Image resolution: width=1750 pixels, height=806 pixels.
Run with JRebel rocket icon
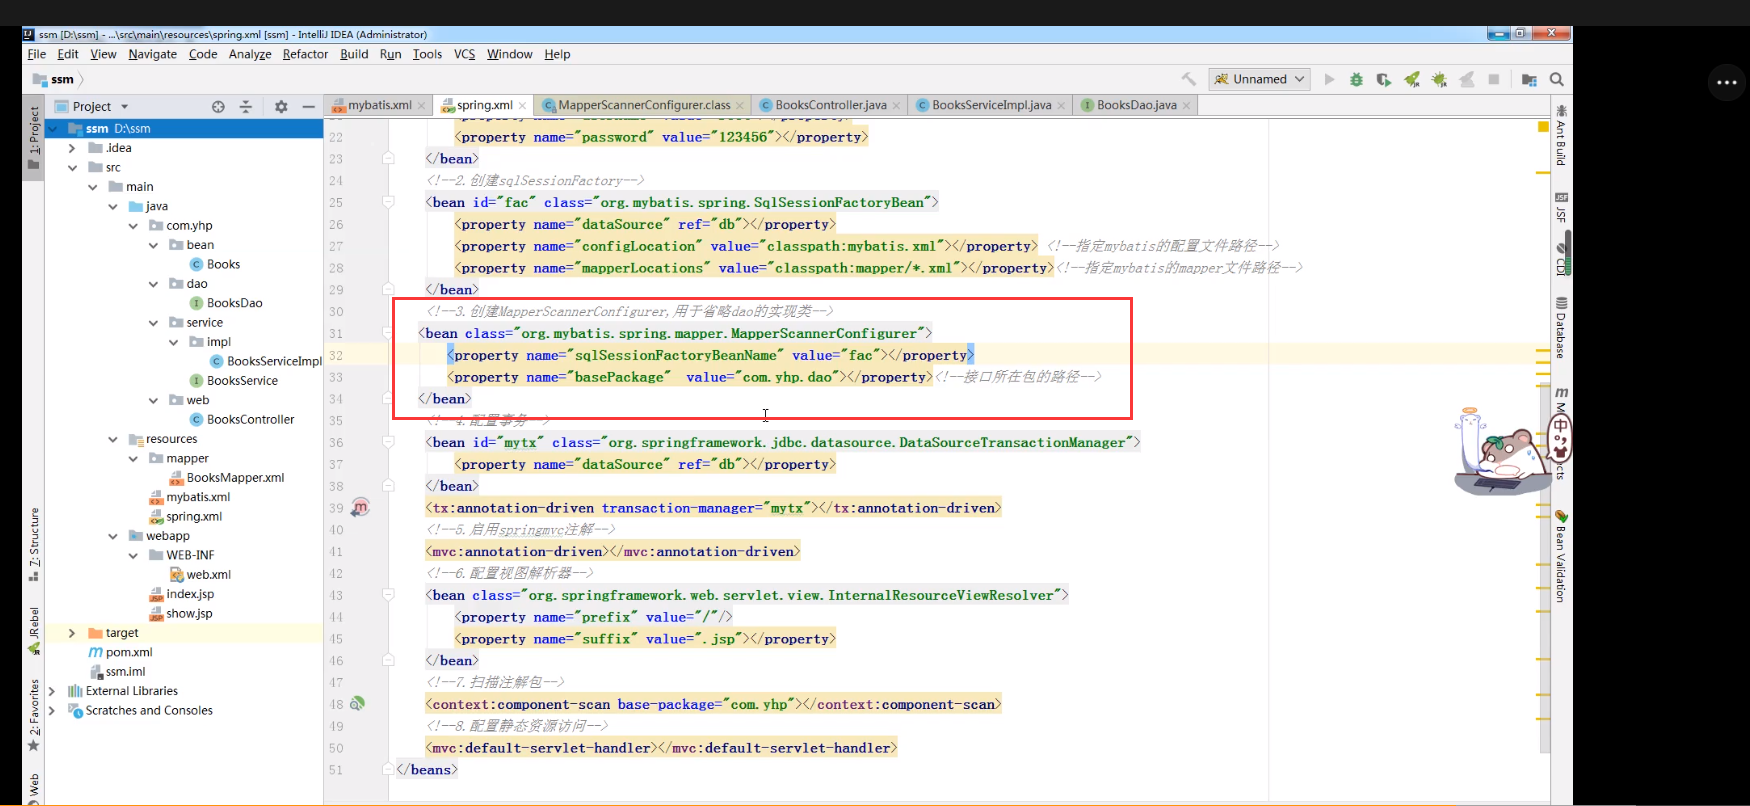click(1412, 79)
